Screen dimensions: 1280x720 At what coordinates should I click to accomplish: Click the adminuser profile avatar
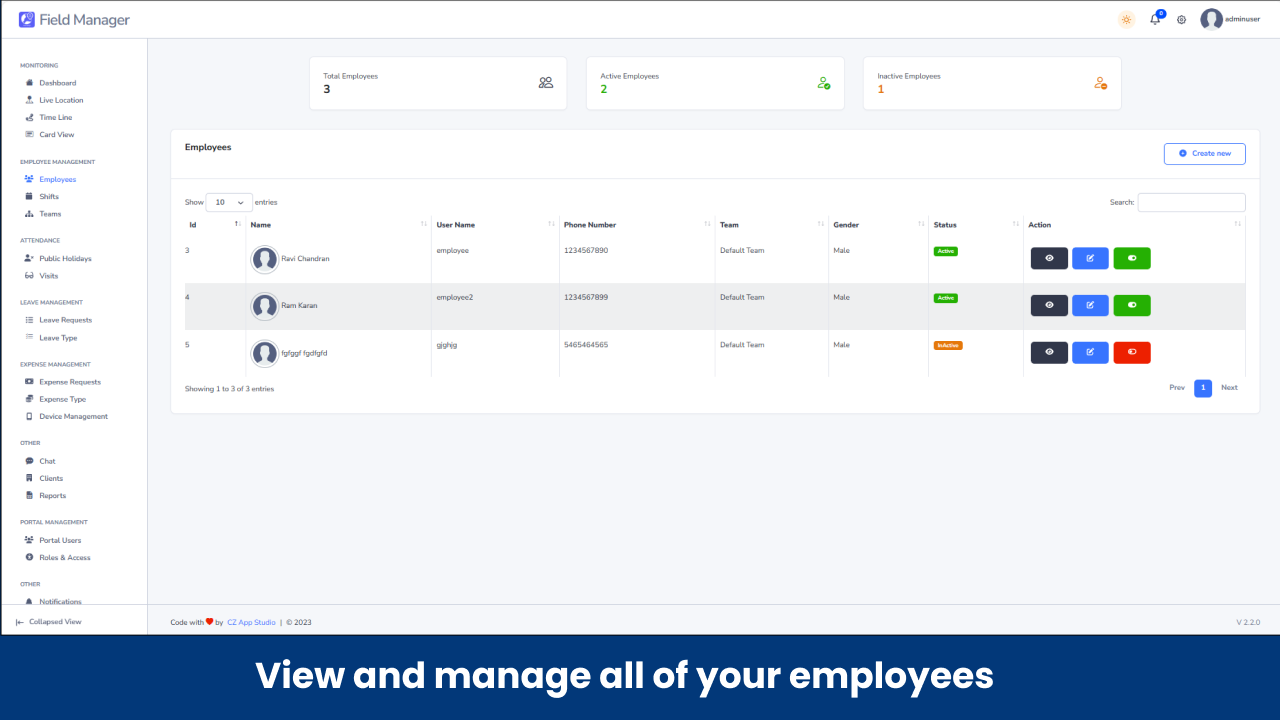(x=1212, y=19)
